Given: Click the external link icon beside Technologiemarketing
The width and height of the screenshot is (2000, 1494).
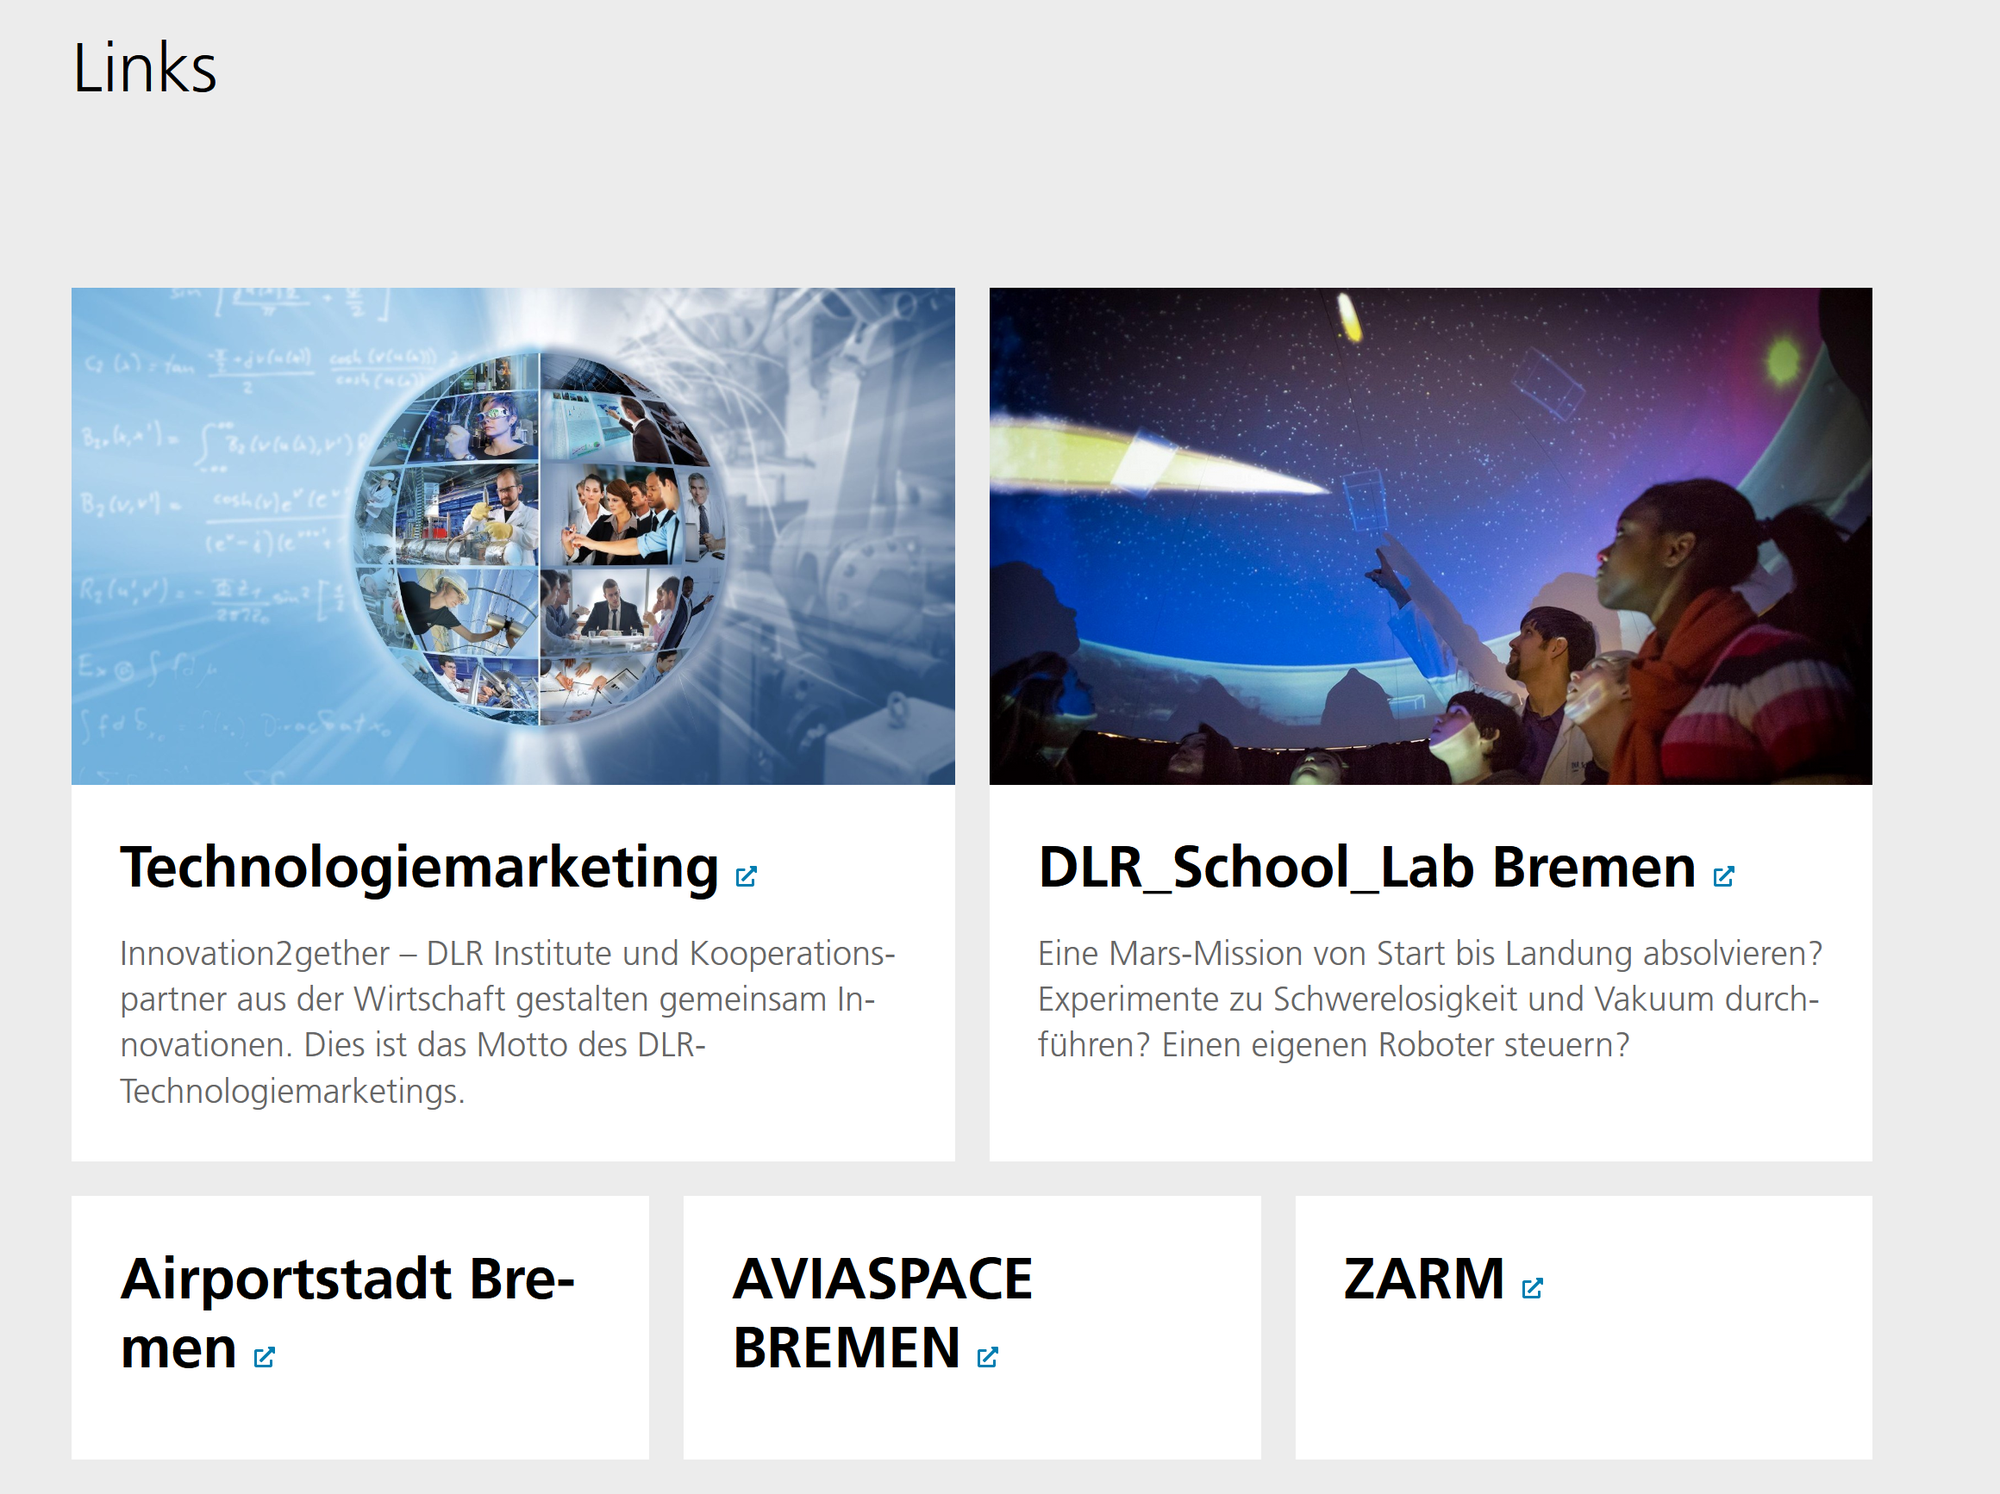Looking at the screenshot, I should [746, 876].
